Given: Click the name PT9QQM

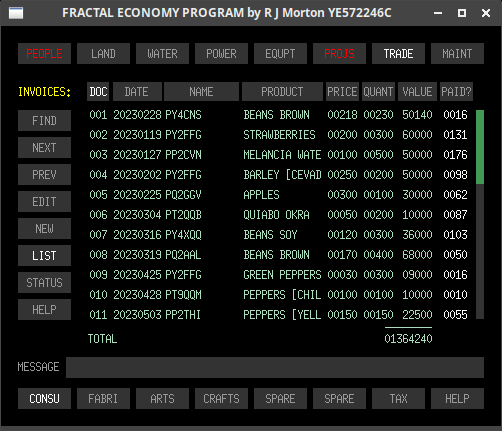Looking at the screenshot, I should coord(183,295).
